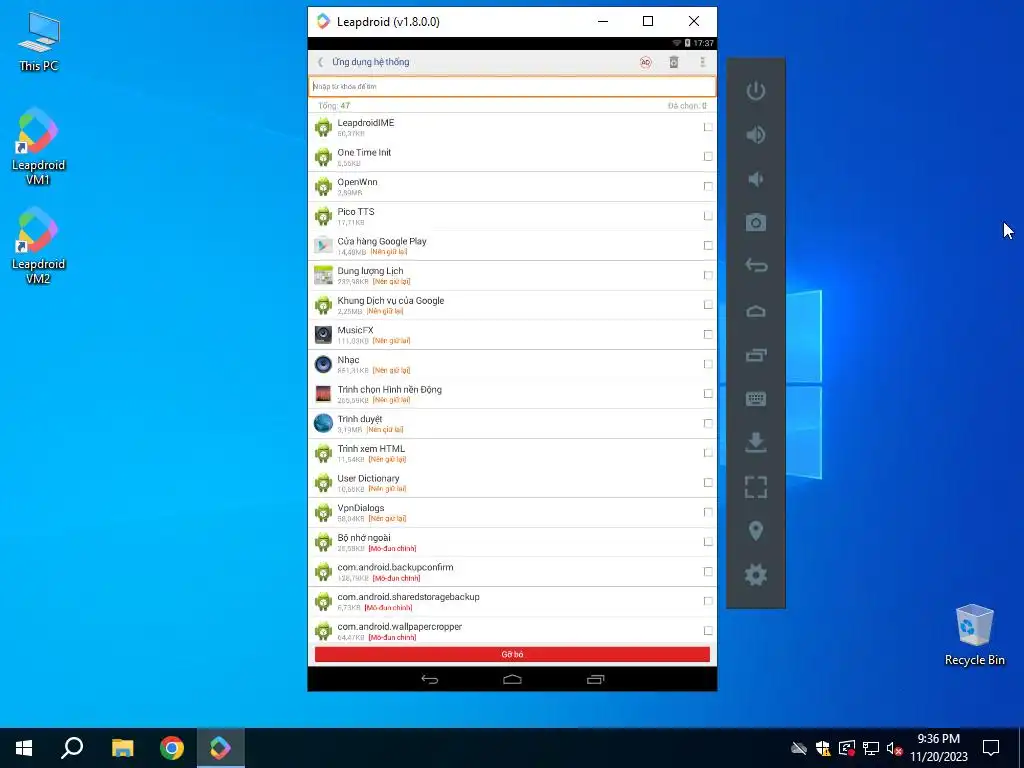Check the MusicFX checkbox
The height and width of the screenshot is (768, 1024).
point(708,334)
